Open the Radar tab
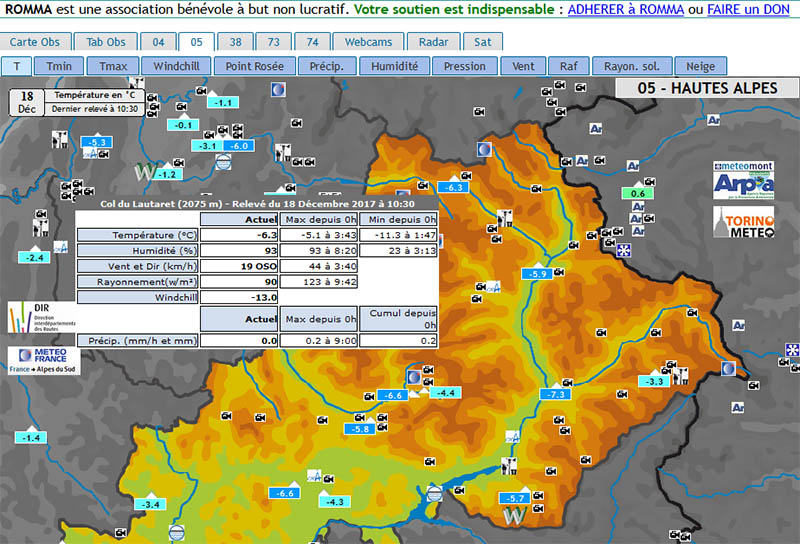The image size is (800, 544). point(434,42)
